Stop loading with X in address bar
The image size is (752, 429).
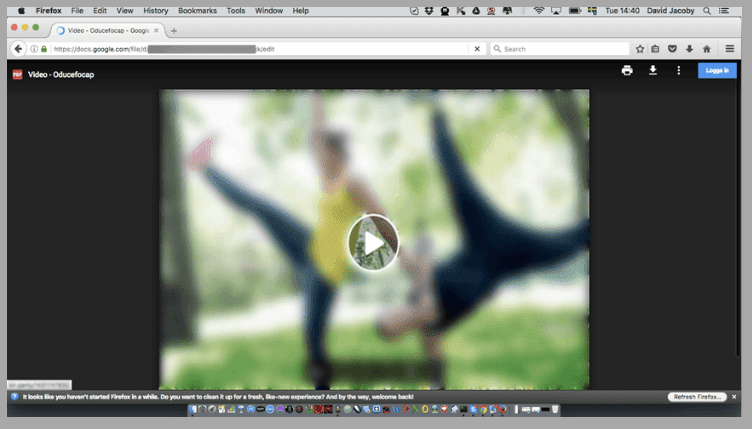coord(477,49)
